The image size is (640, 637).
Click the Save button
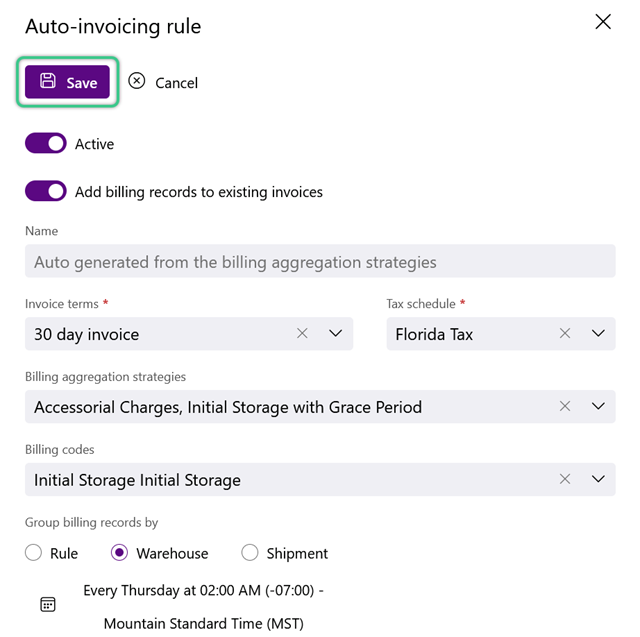(x=67, y=82)
